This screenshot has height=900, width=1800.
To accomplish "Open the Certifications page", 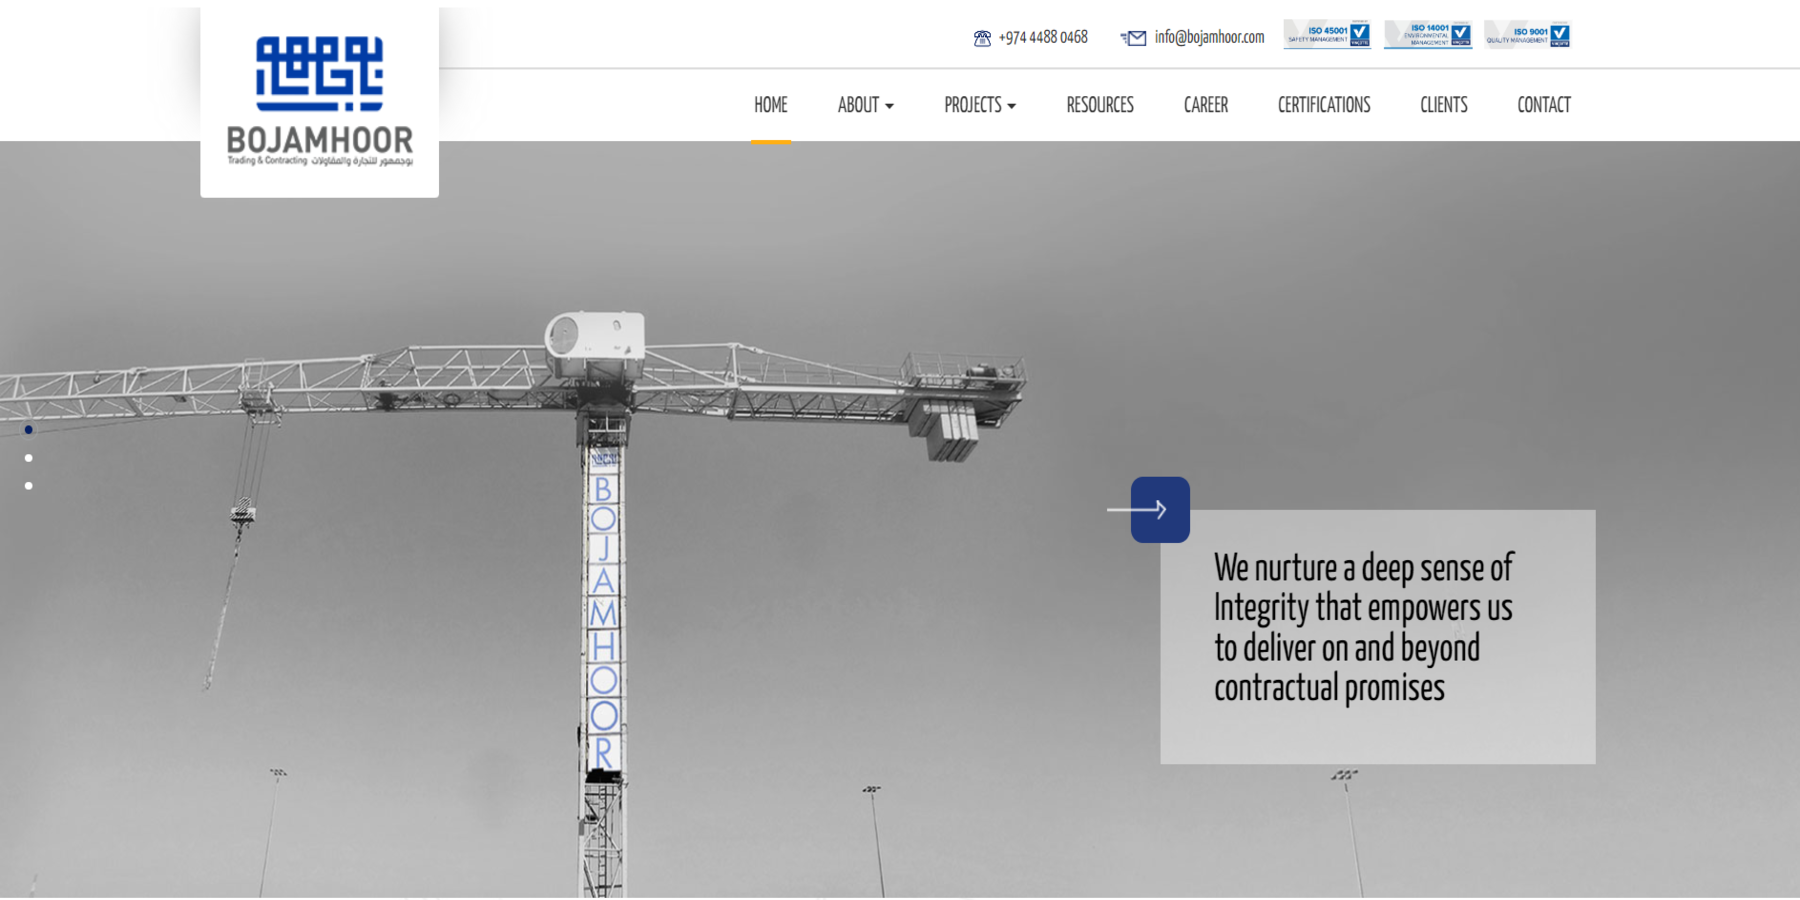I will (x=1323, y=105).
